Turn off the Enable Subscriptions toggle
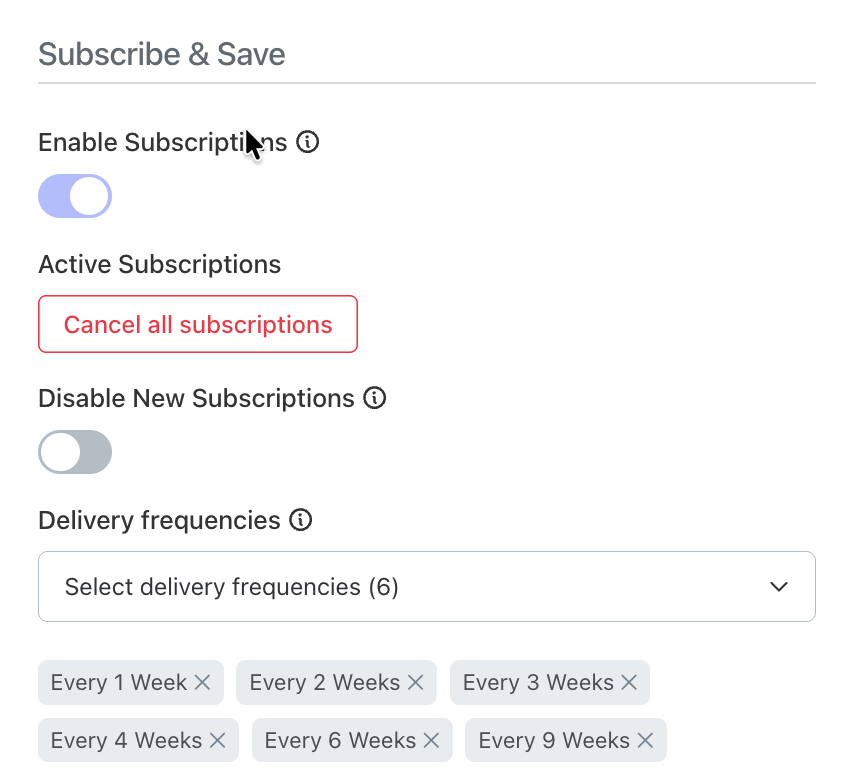The width and height of the screenshot is (854, 780). (75, 196)
